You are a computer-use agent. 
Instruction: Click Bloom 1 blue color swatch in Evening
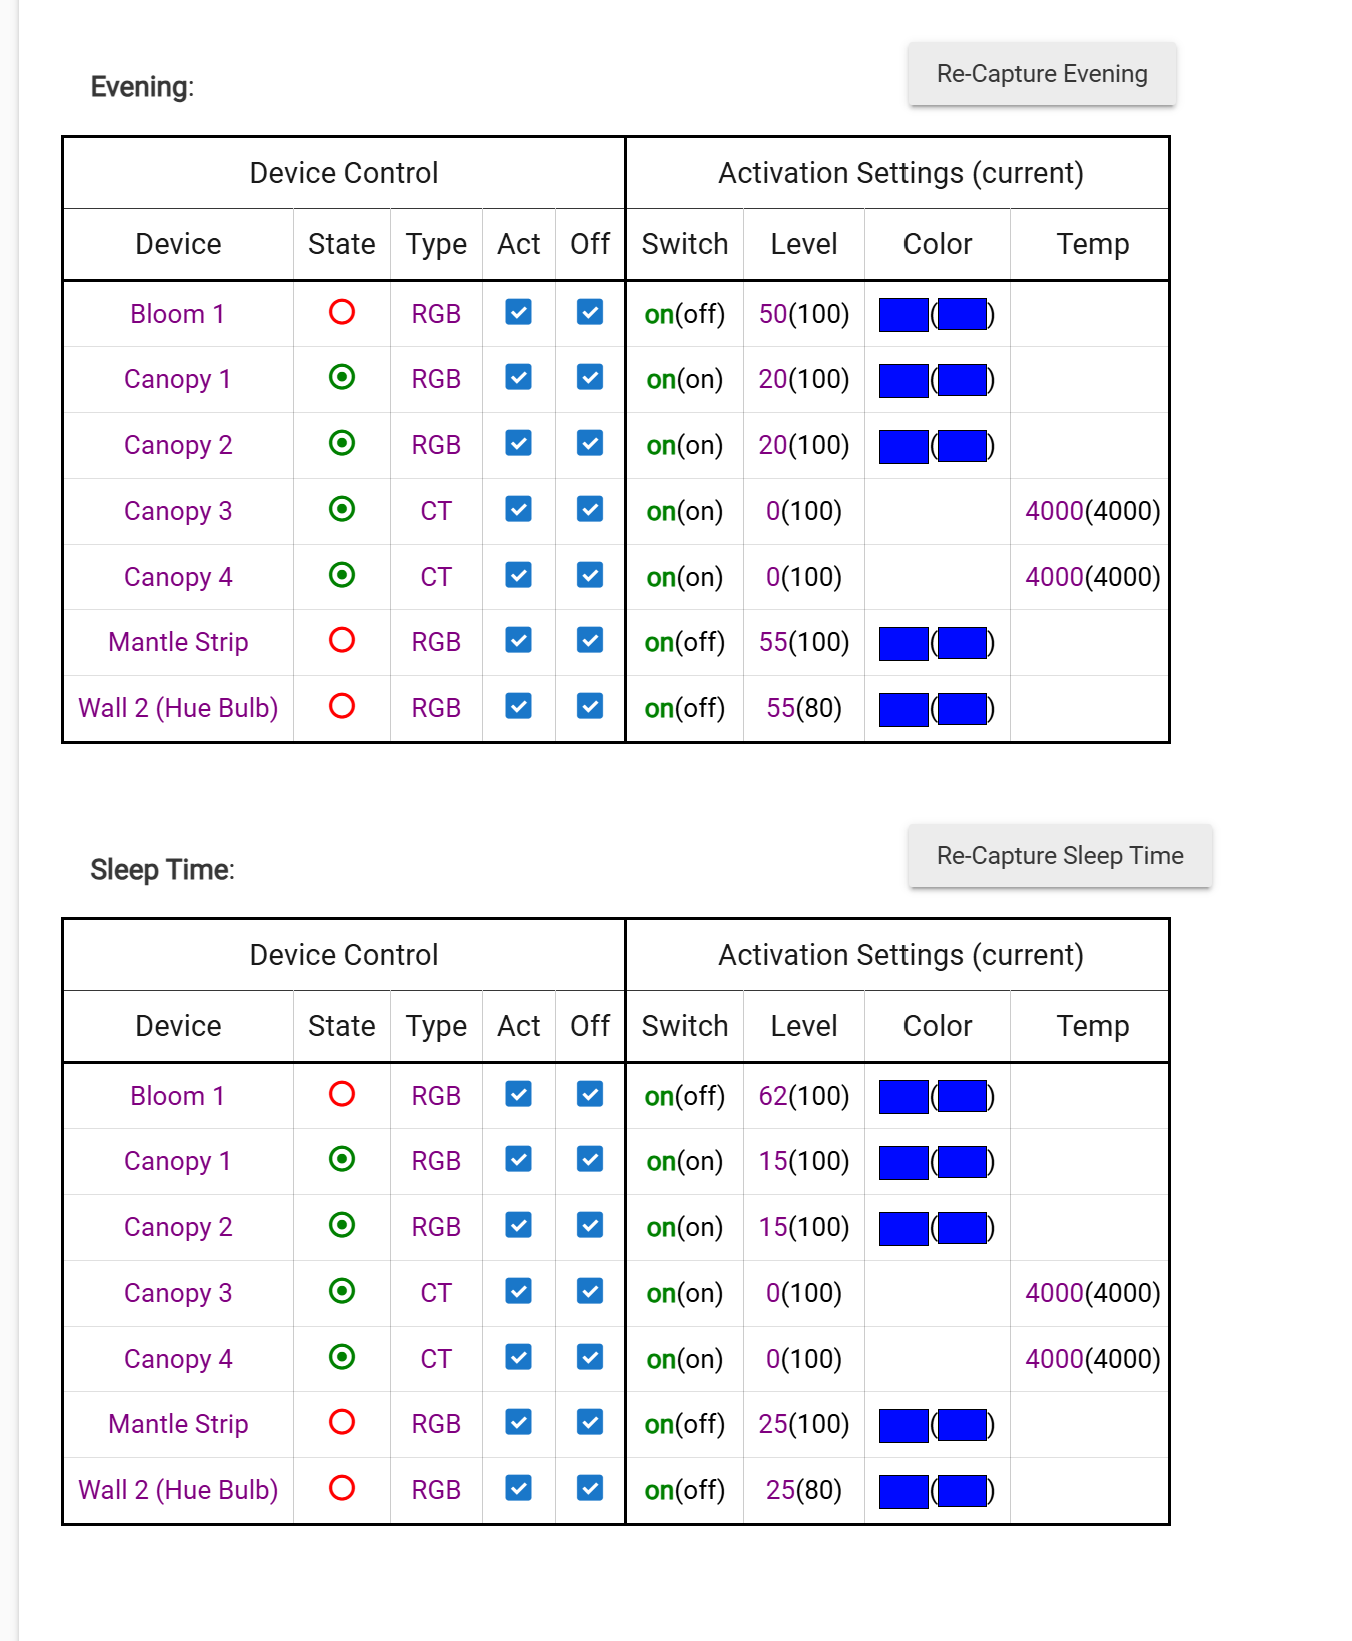[x=903, y=315]
